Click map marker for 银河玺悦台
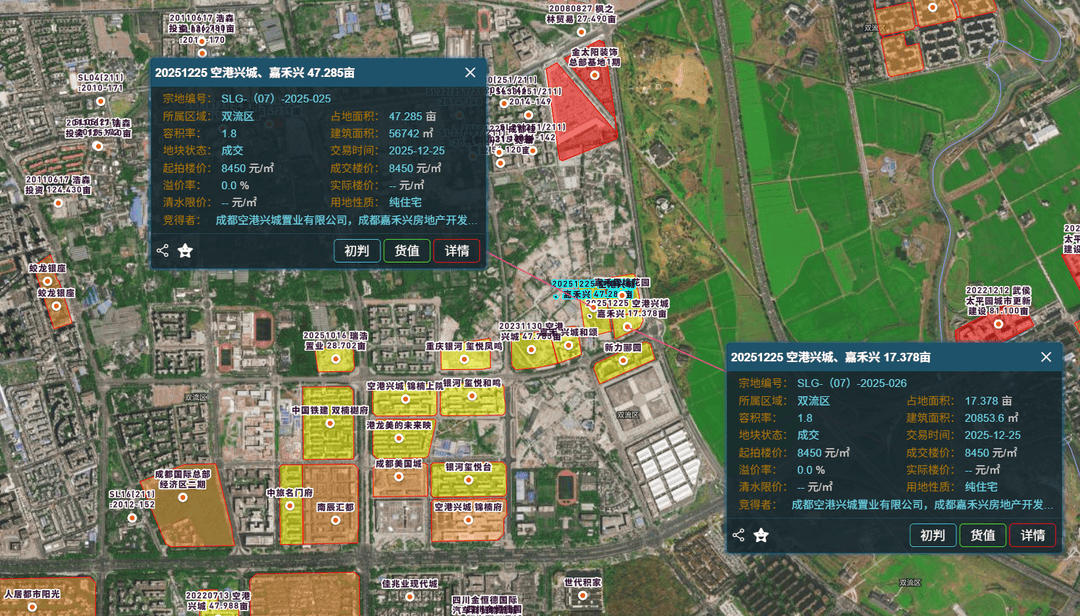Image resolution: width=1080 pixels, height=616 pixels. (468, 480)
